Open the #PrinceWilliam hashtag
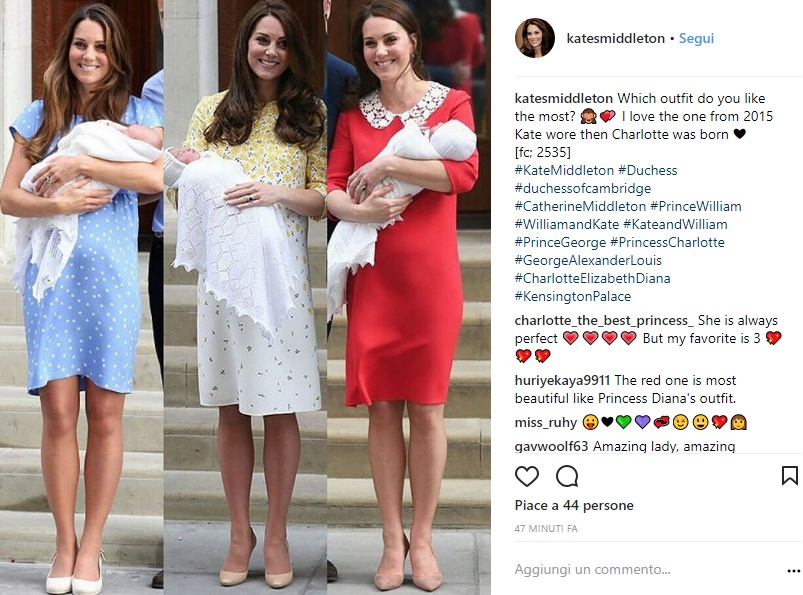Image resolution: width=803 pixels, height=595 pixels. [695, 206]
